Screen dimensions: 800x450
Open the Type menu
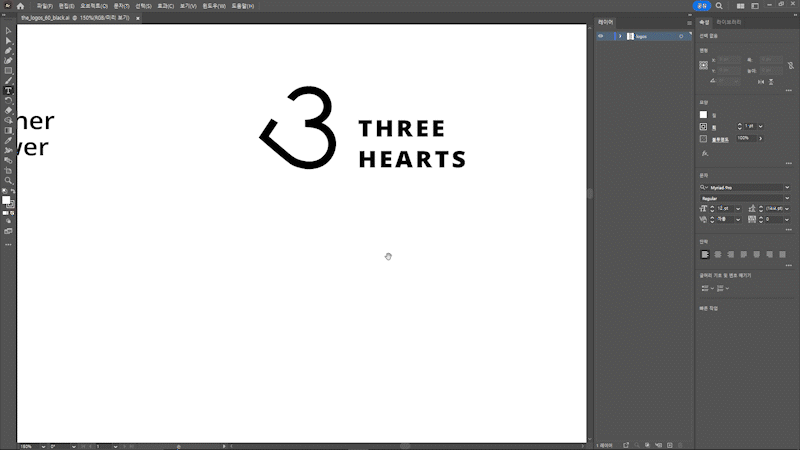[121, 6]
